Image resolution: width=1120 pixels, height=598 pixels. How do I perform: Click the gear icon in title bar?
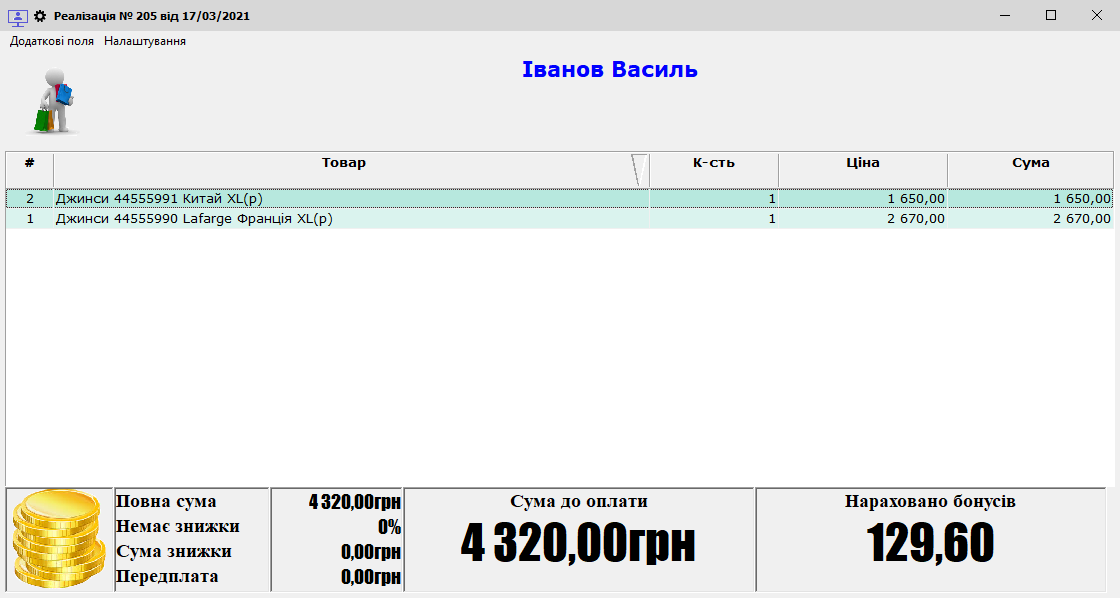pos(40,16)
